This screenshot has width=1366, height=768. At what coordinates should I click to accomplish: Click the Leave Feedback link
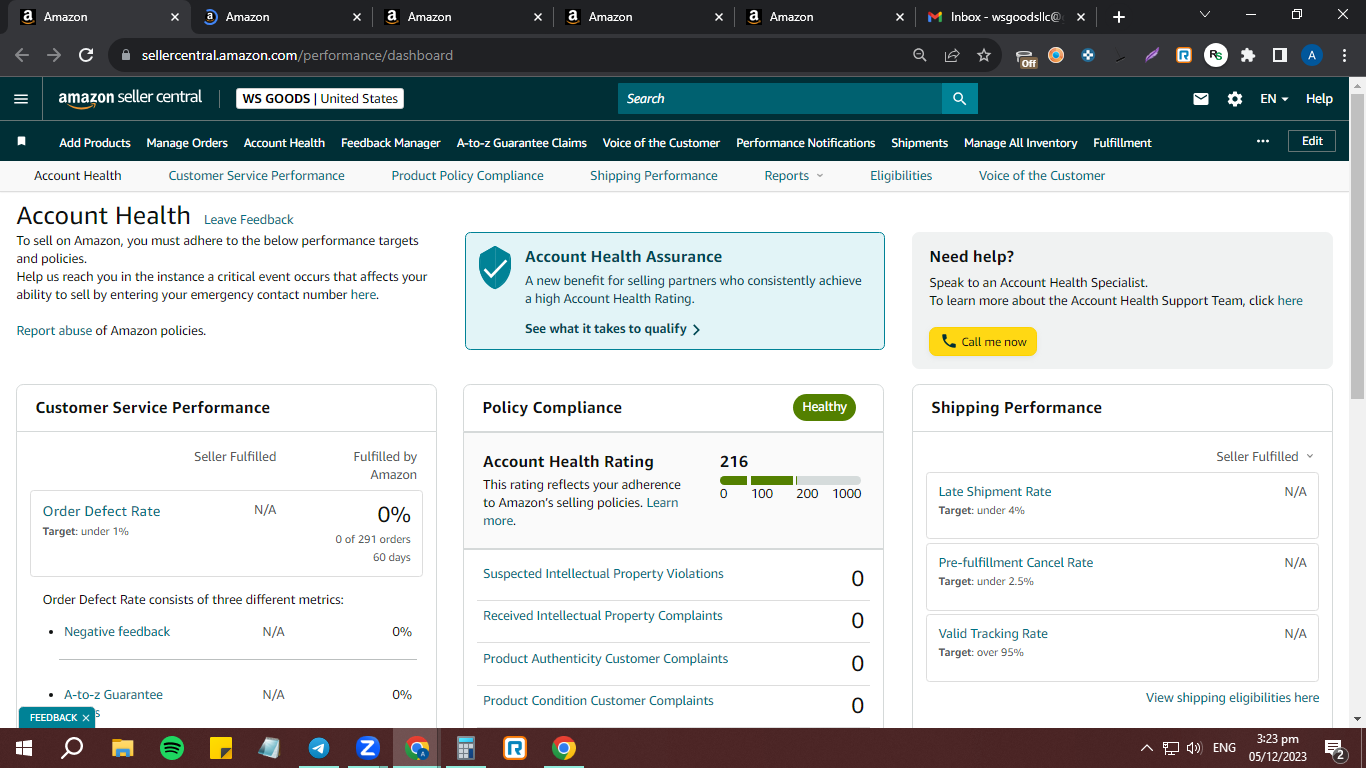[x=249, y=219]
